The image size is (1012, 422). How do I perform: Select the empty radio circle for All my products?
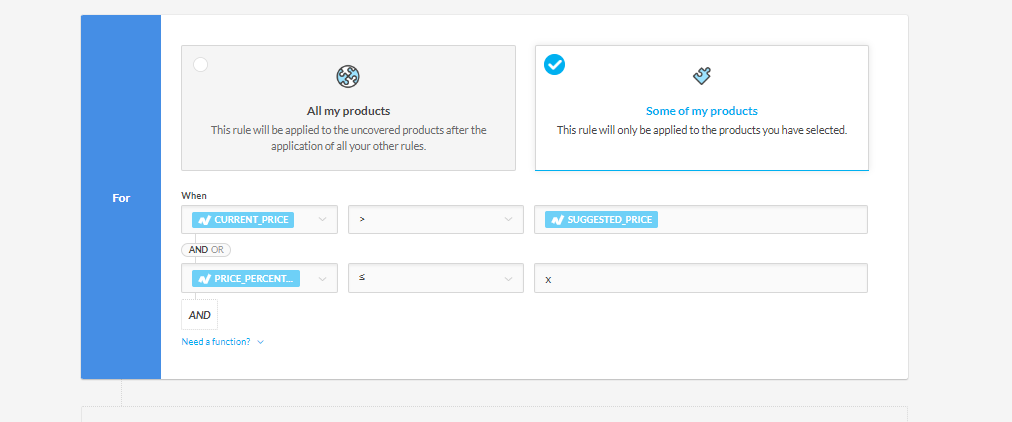(201, 65)
